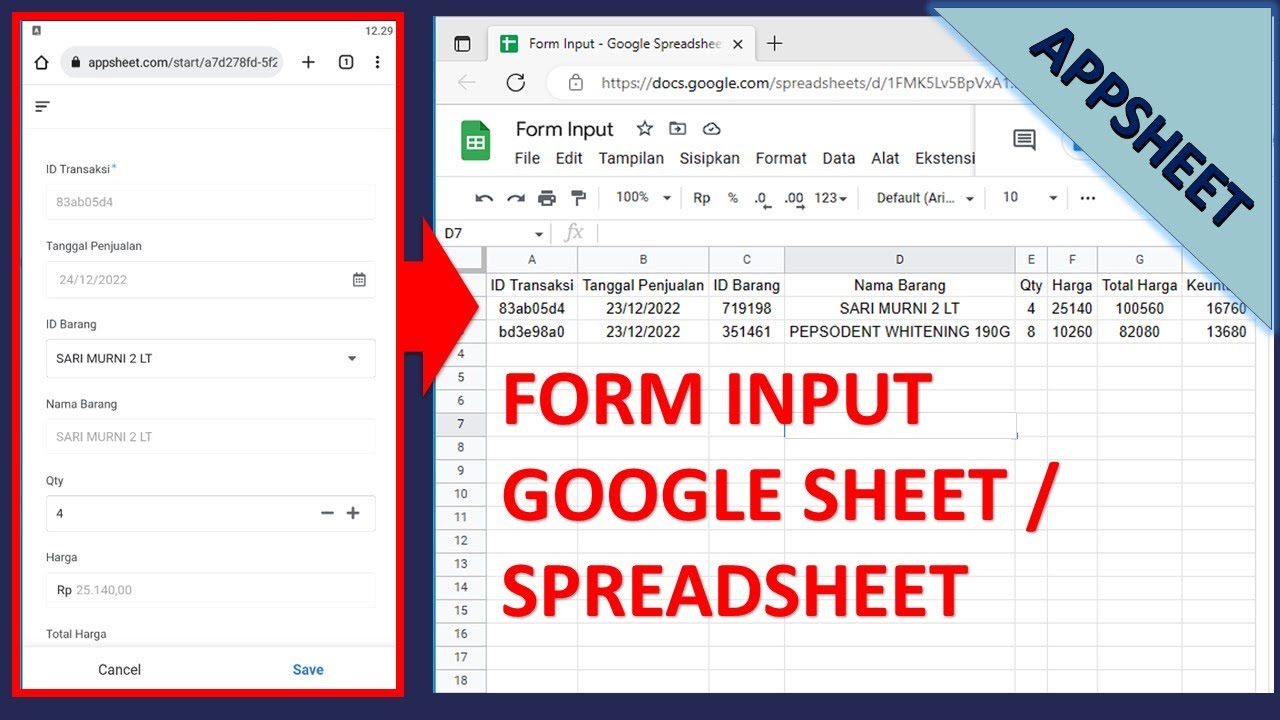Click the Harga field Rp 25.140,00
The height and width of the screenshot is (720, 1280).
coord(211,590)
